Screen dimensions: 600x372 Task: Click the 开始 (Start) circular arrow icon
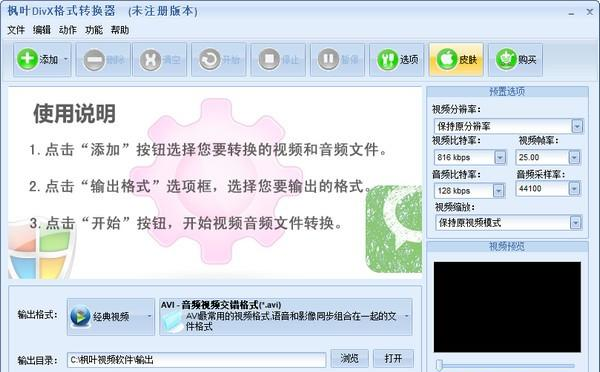coord(210,60)
